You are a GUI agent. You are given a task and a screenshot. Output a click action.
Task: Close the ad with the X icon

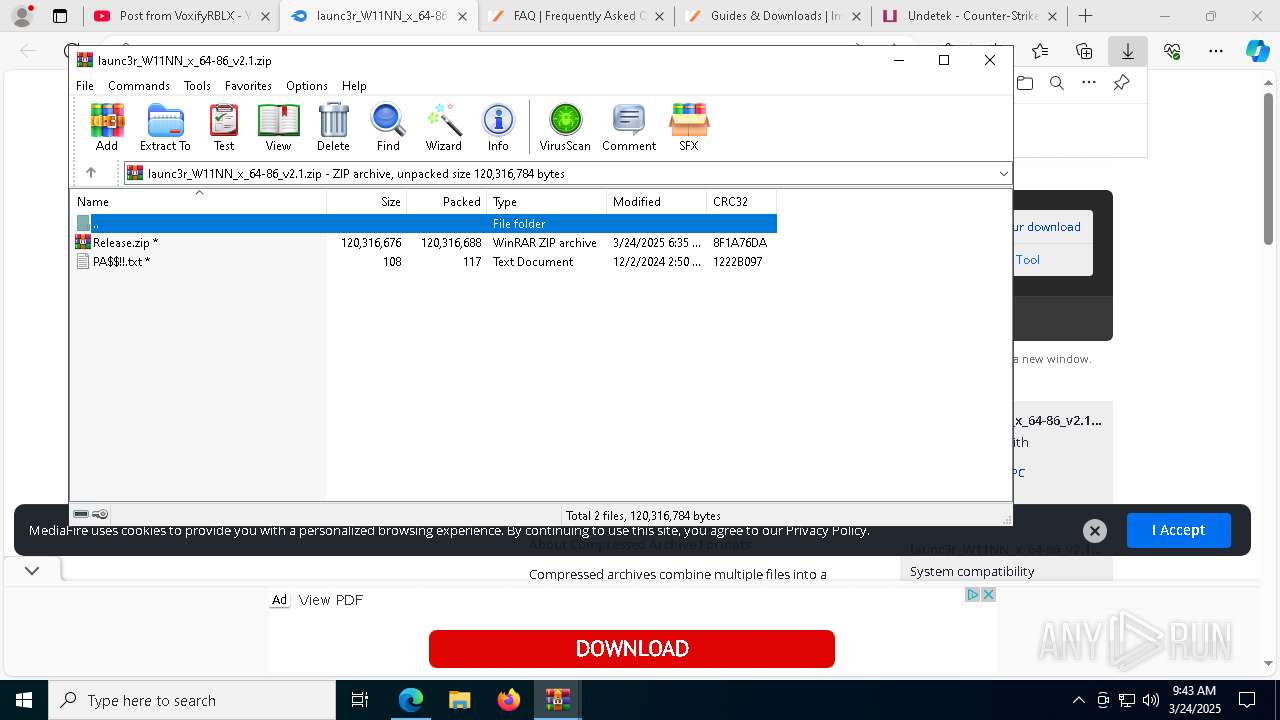coord(988,595)
